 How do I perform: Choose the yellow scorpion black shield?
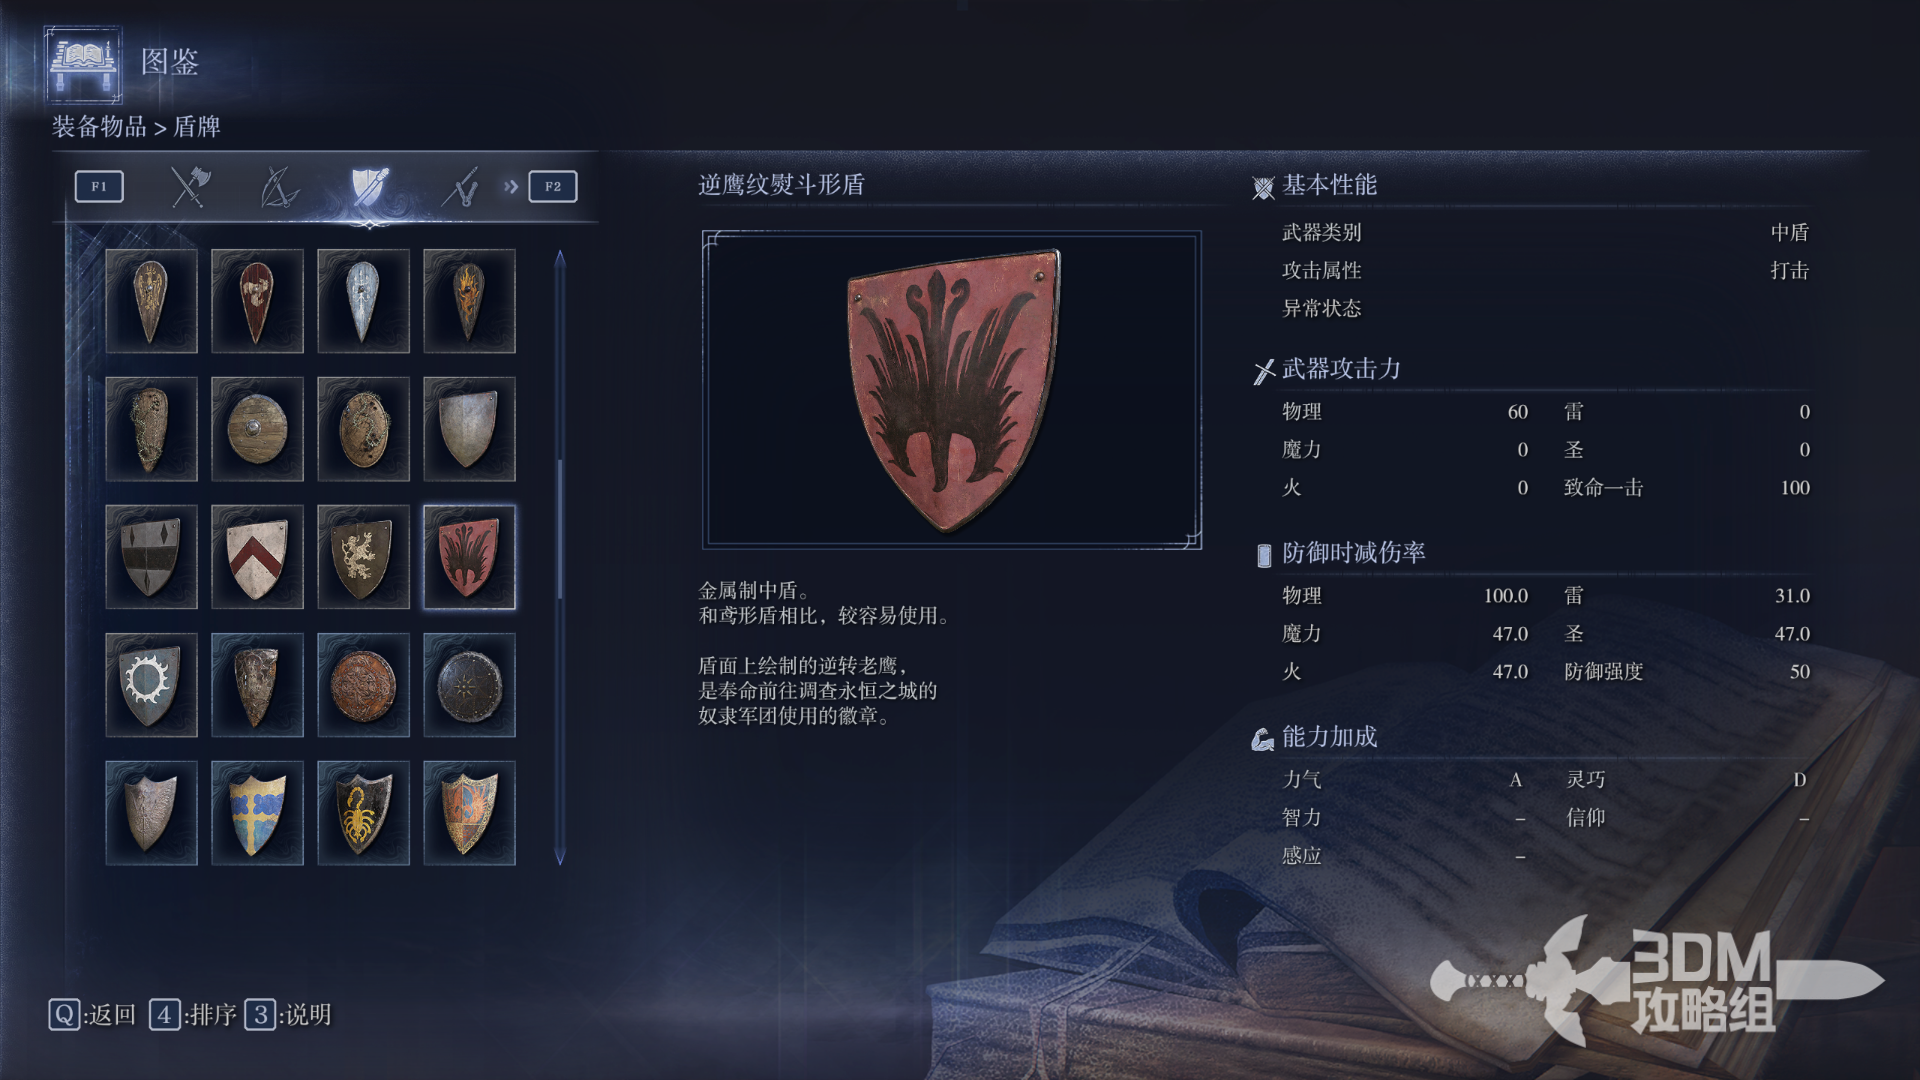coord(363,813)
